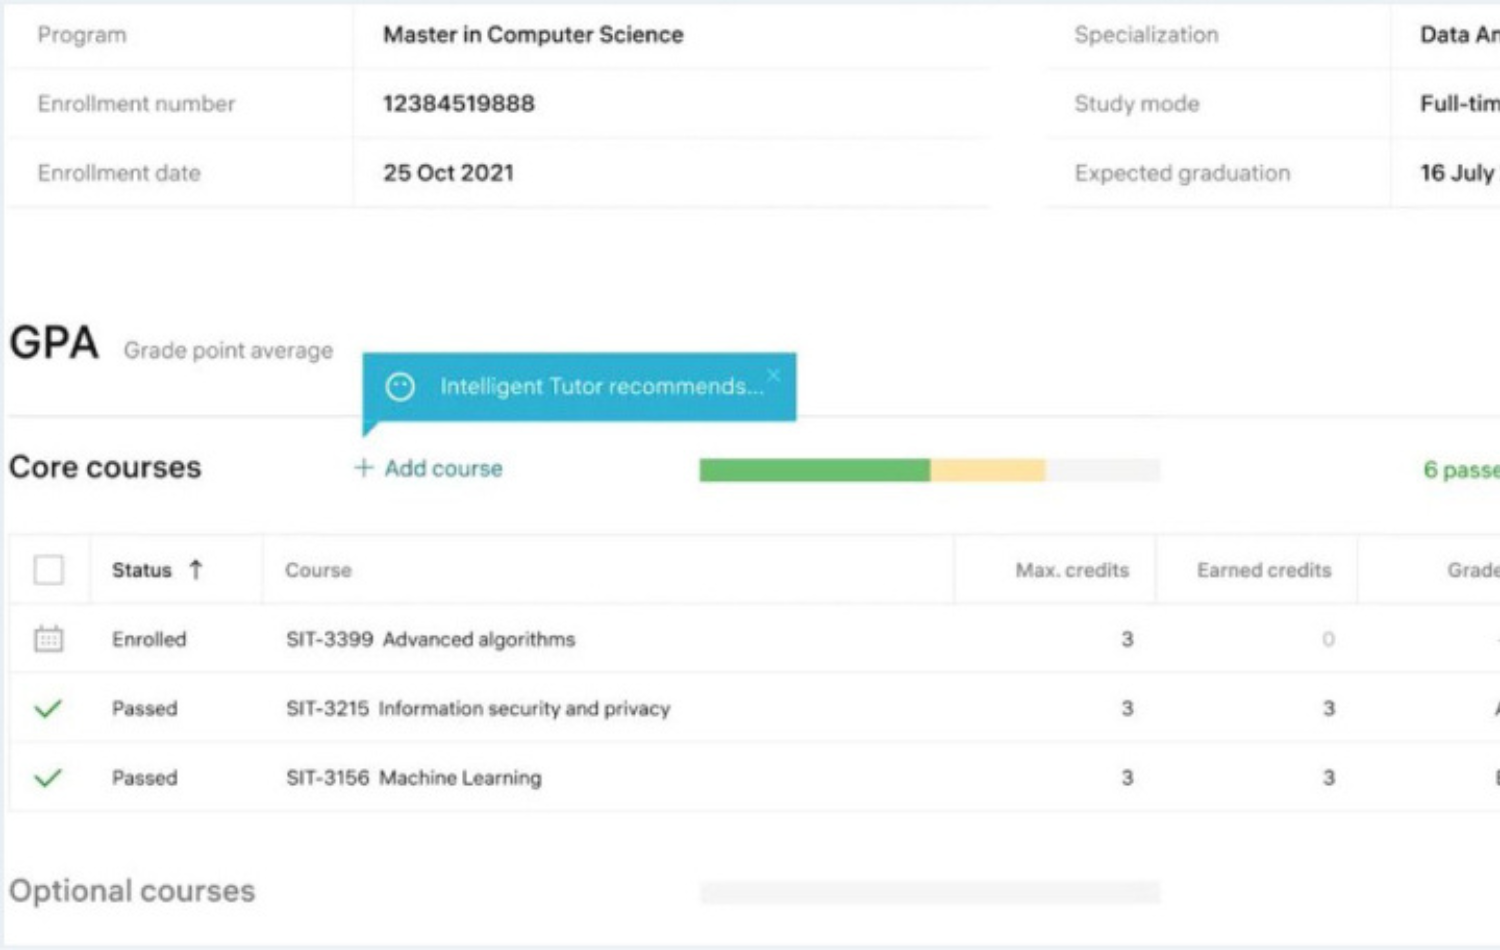Image resolution: width=1500 pixels, height=950 pixels.
Task: Click the Add course link
Action: (x=443, y=468)
